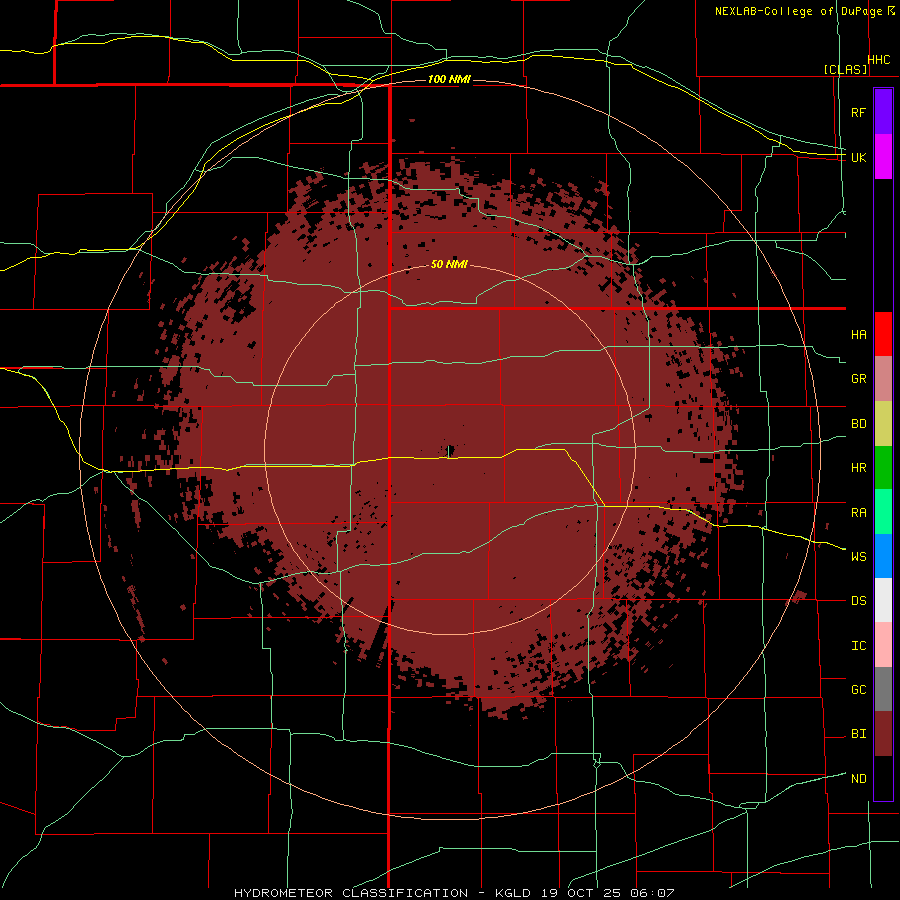Click the "GR" legend label
900x900 pixels.
(858, 379)
